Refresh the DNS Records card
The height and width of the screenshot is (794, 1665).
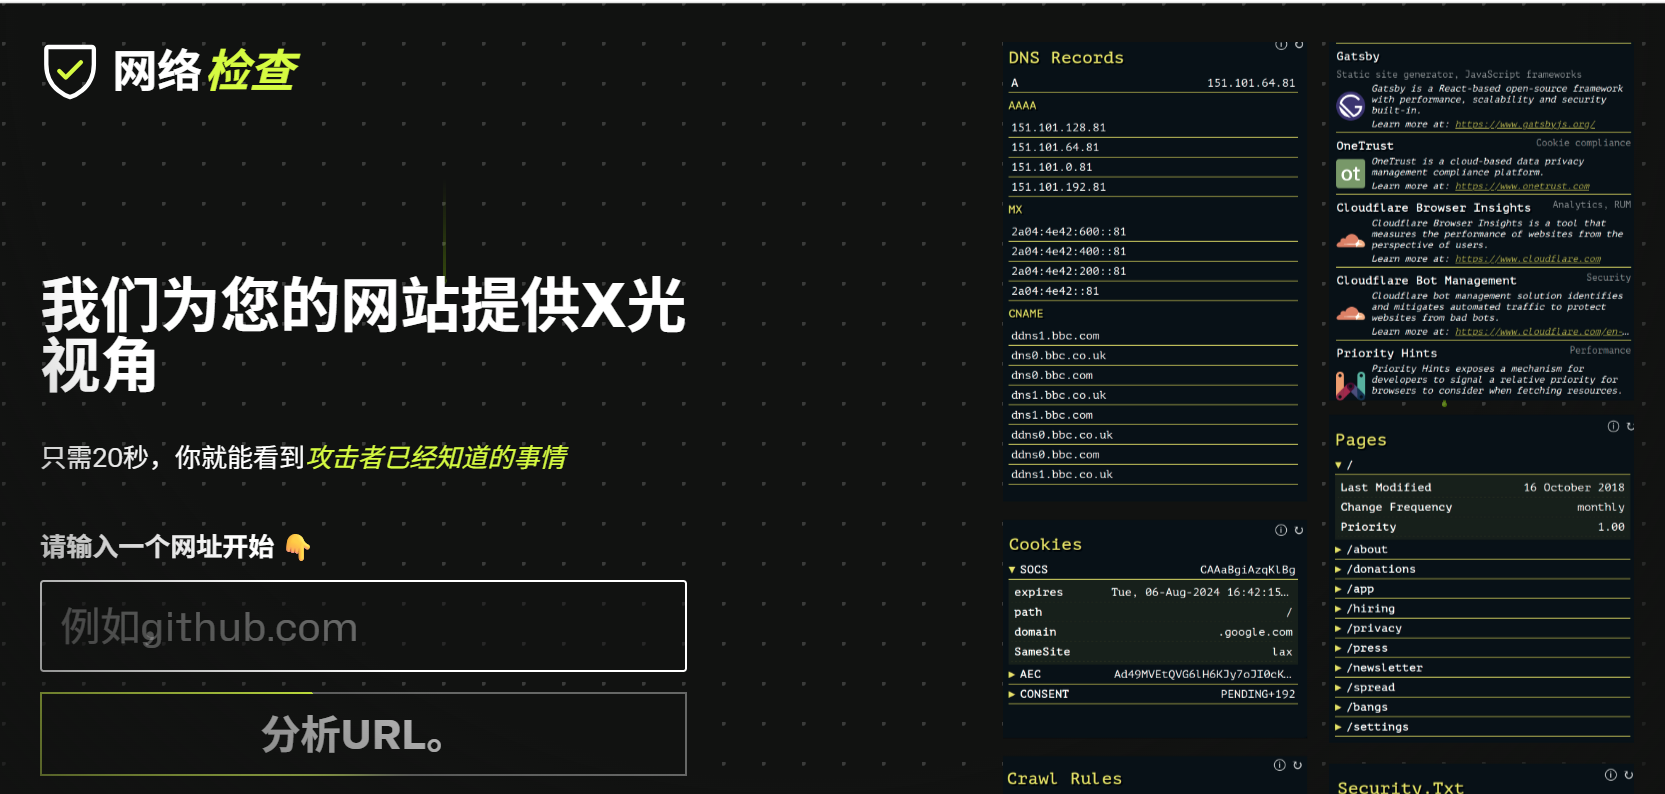tap(1299, 45)
